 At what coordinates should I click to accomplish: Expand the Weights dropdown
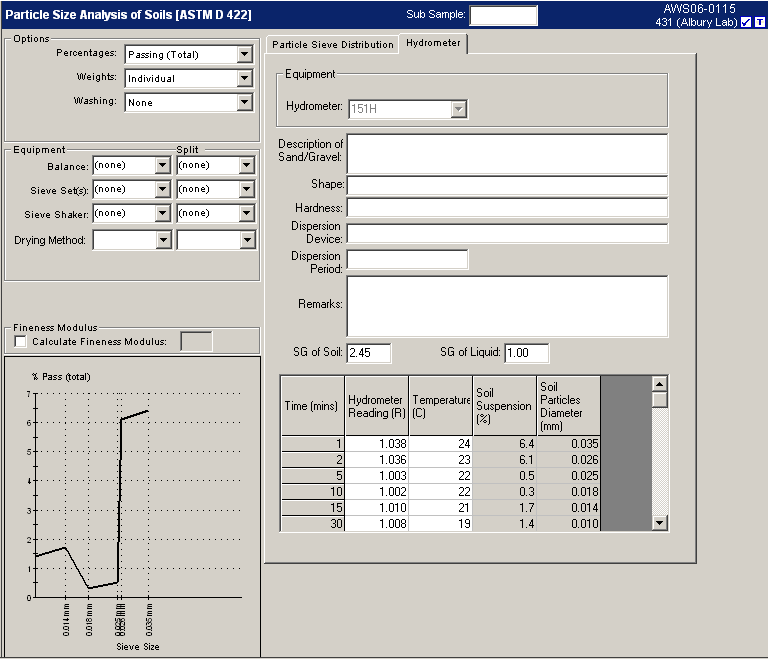click(245, 78)
